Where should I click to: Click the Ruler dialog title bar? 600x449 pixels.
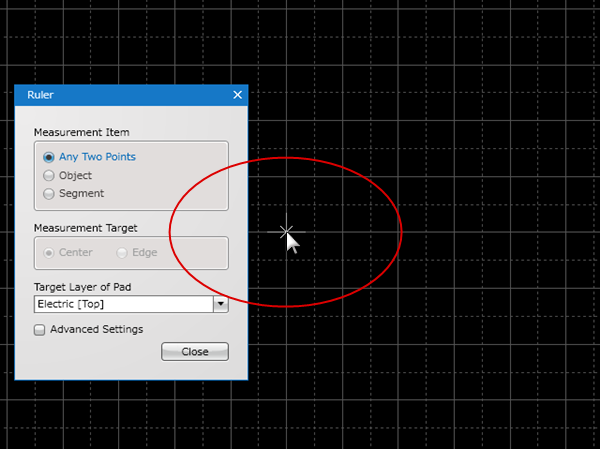131,95
